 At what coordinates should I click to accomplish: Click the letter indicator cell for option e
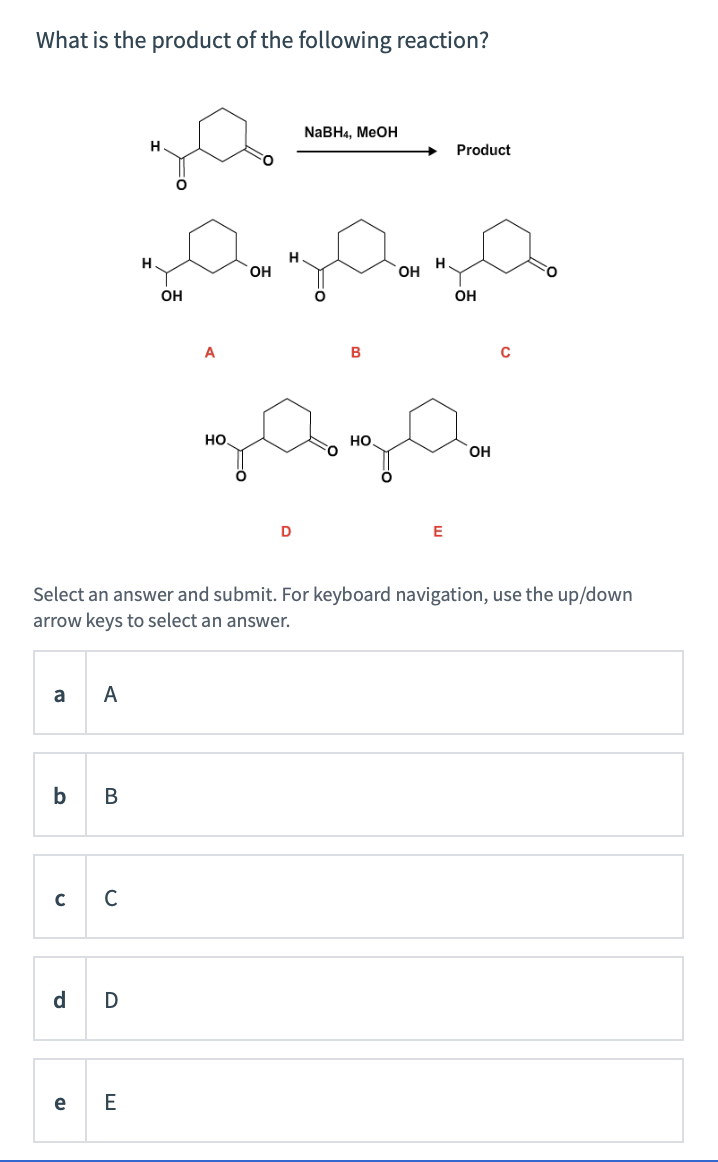click(x=58, y=1101)
